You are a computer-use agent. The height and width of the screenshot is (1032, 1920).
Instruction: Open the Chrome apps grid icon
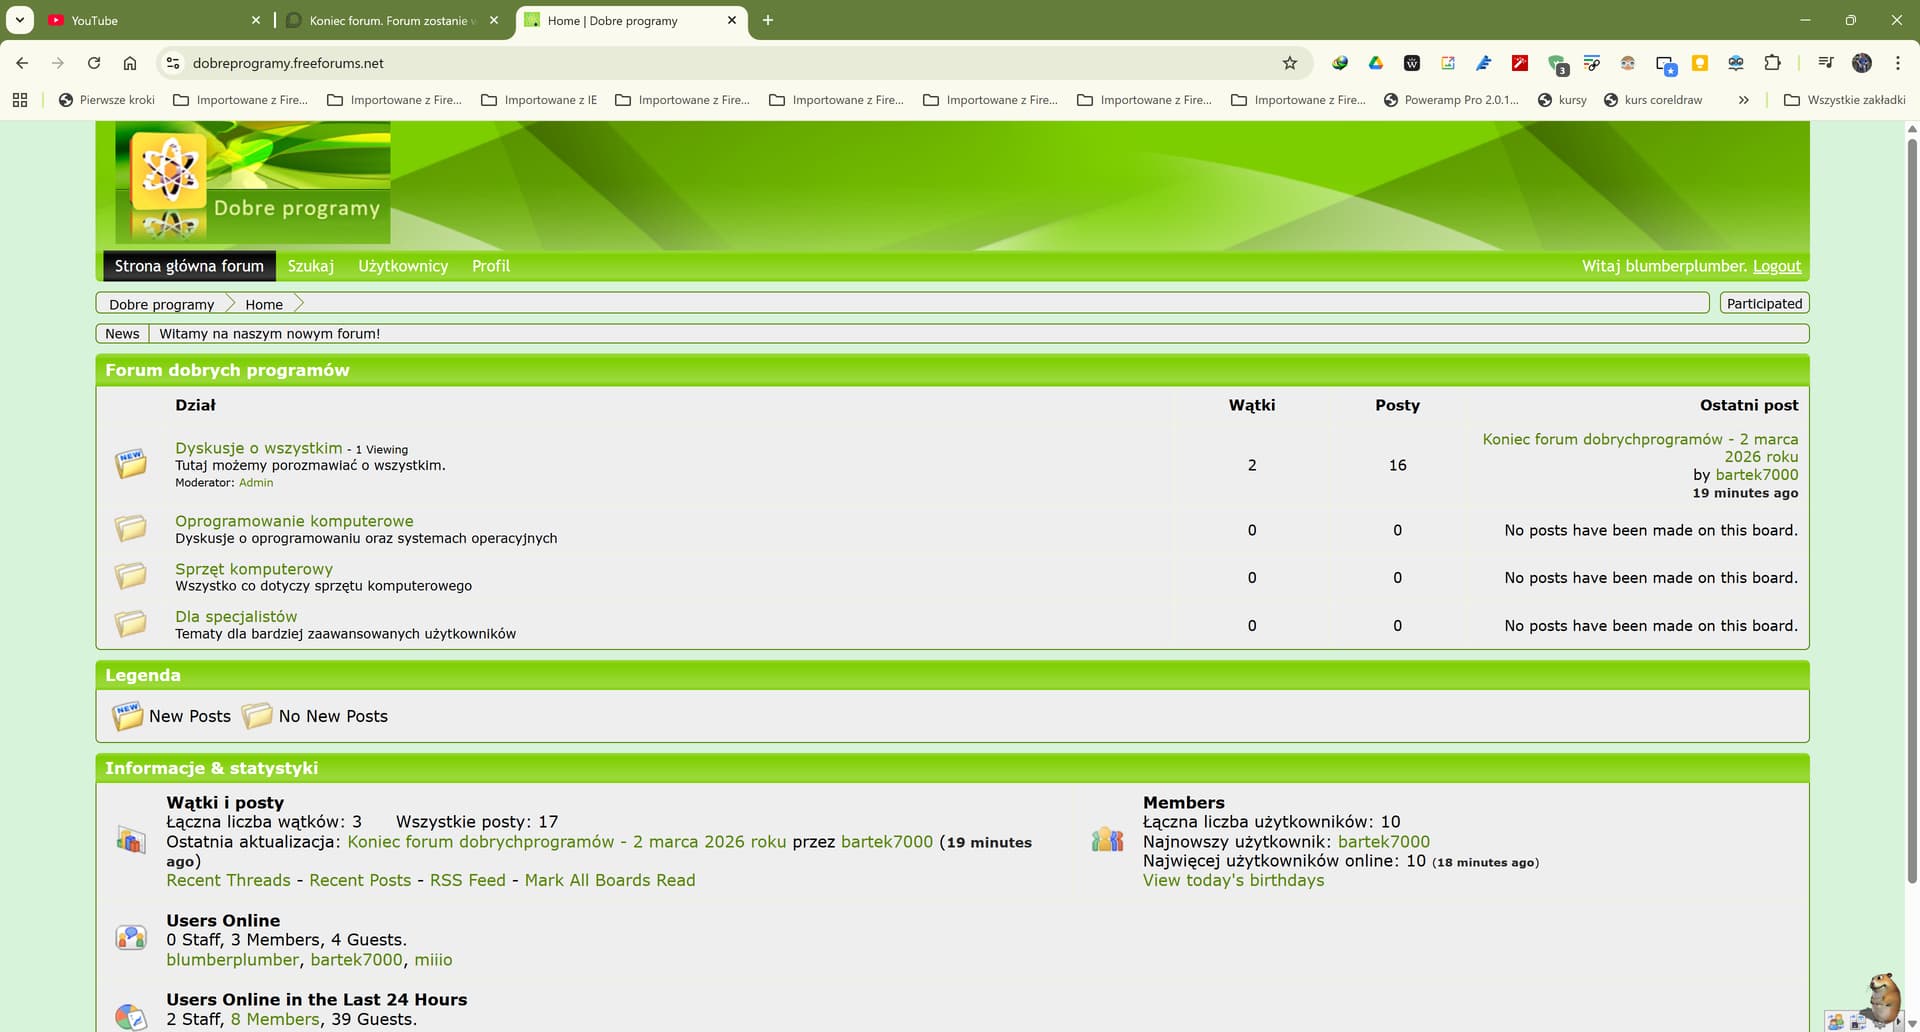pyautogui.click(x=20, y=100)
